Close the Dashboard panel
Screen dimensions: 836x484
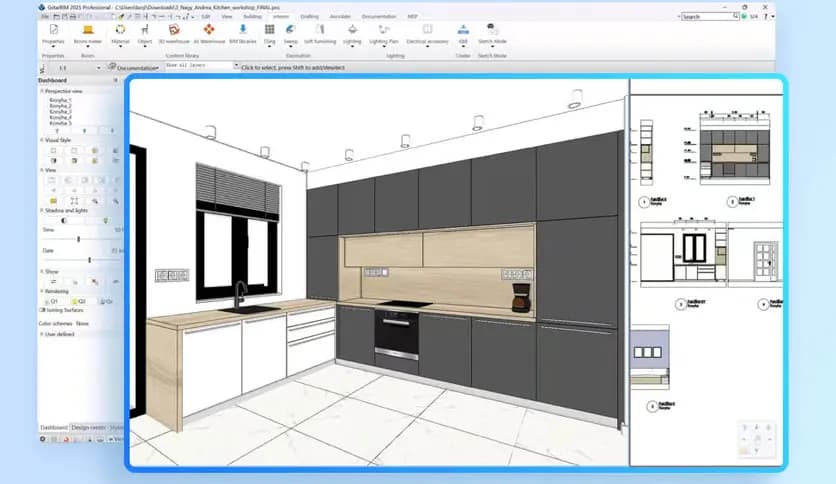coord(115,80)
